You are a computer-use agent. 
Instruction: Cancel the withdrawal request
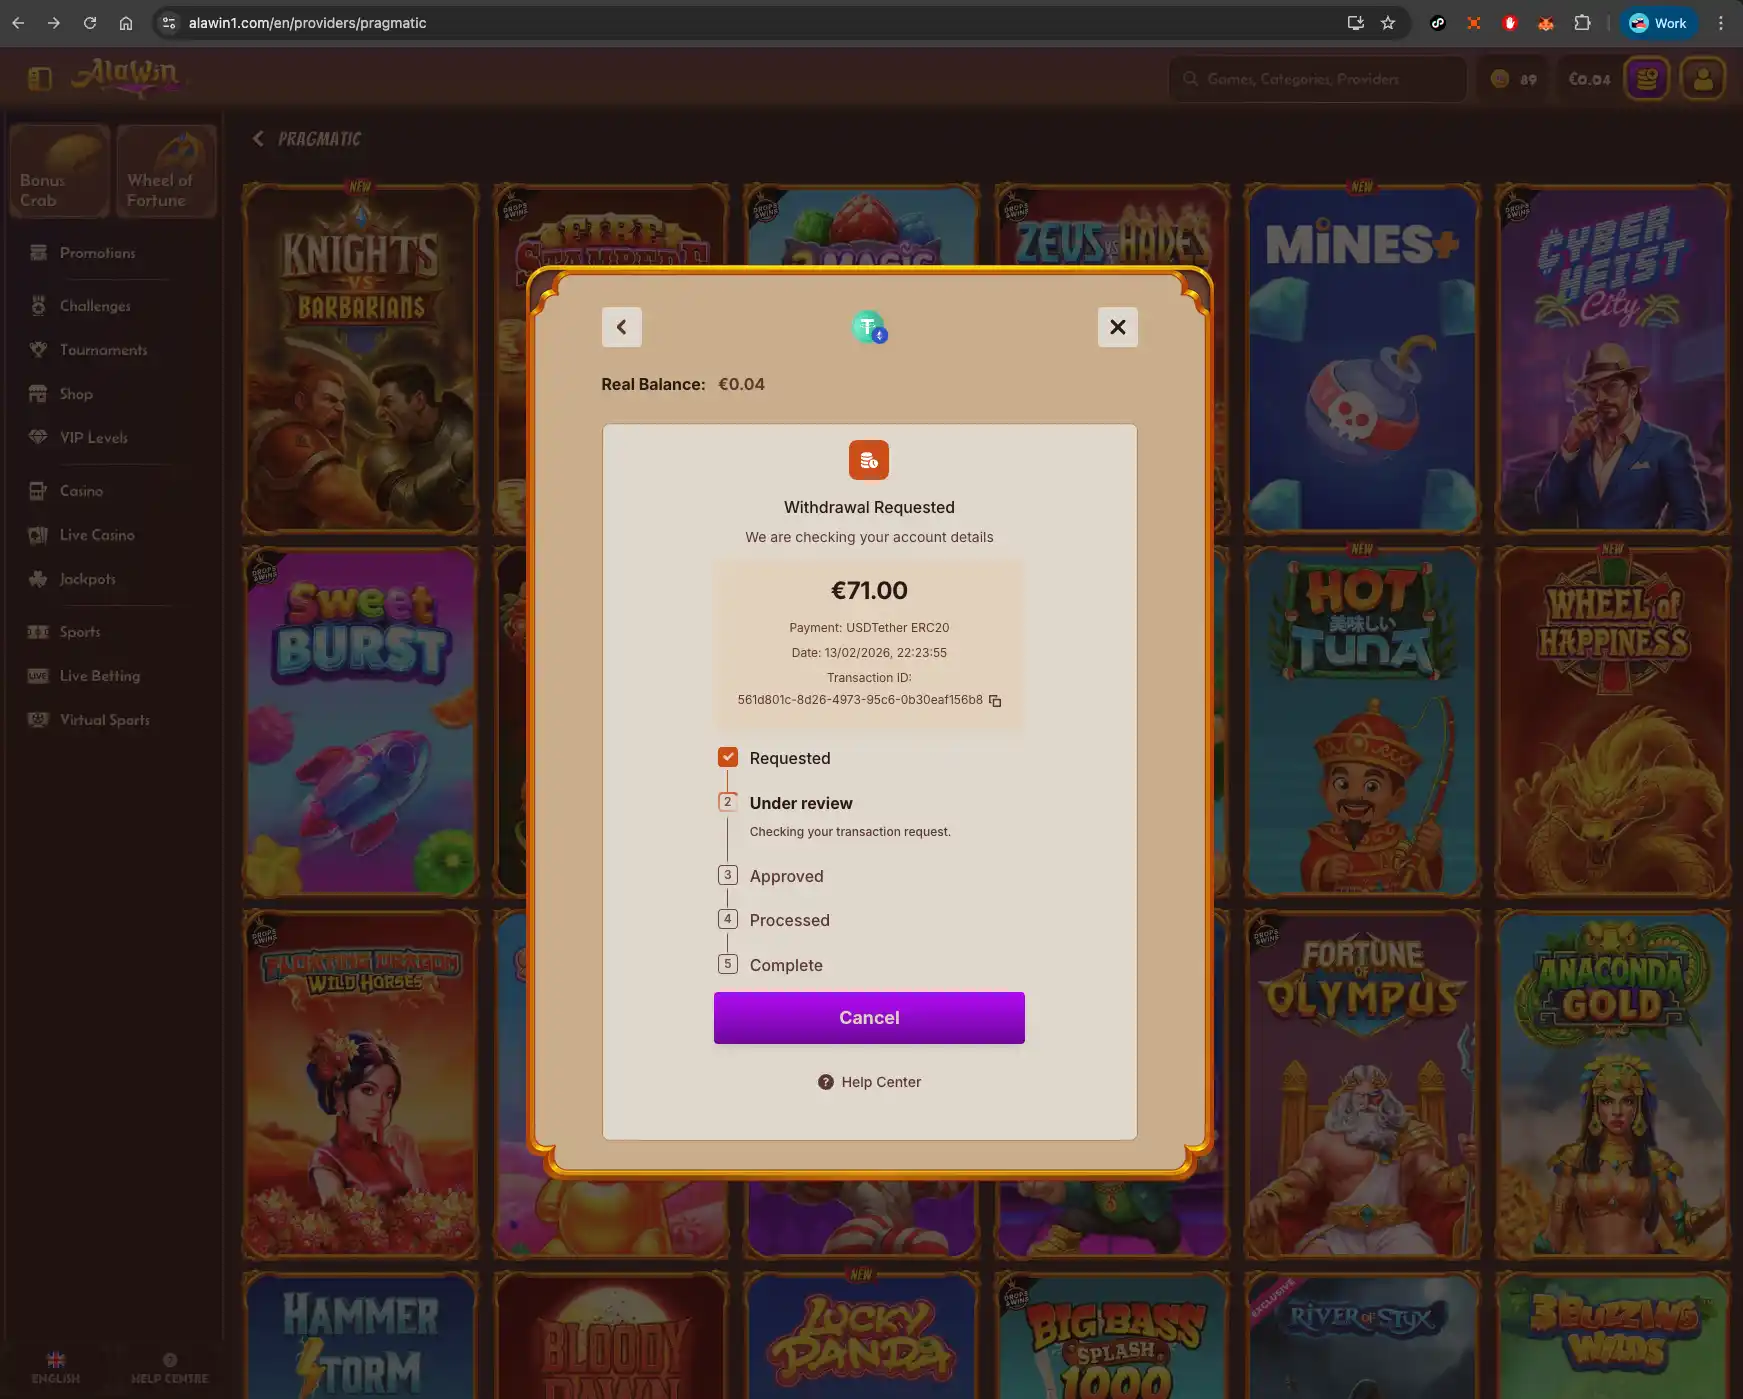(869, 1018)
